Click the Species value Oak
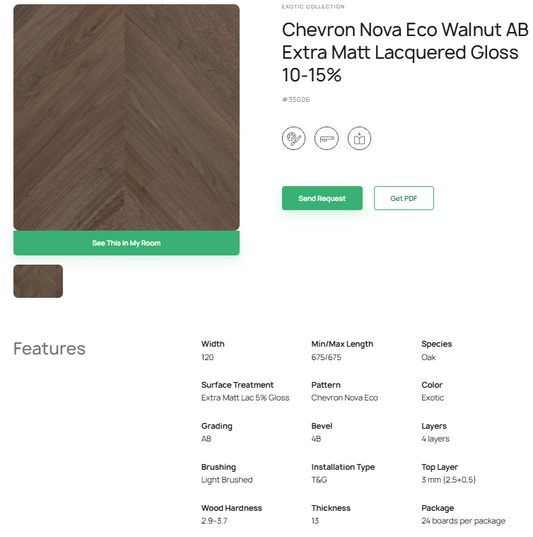The image size is (533, 537). pyautogui.click(x=429, y=357)
